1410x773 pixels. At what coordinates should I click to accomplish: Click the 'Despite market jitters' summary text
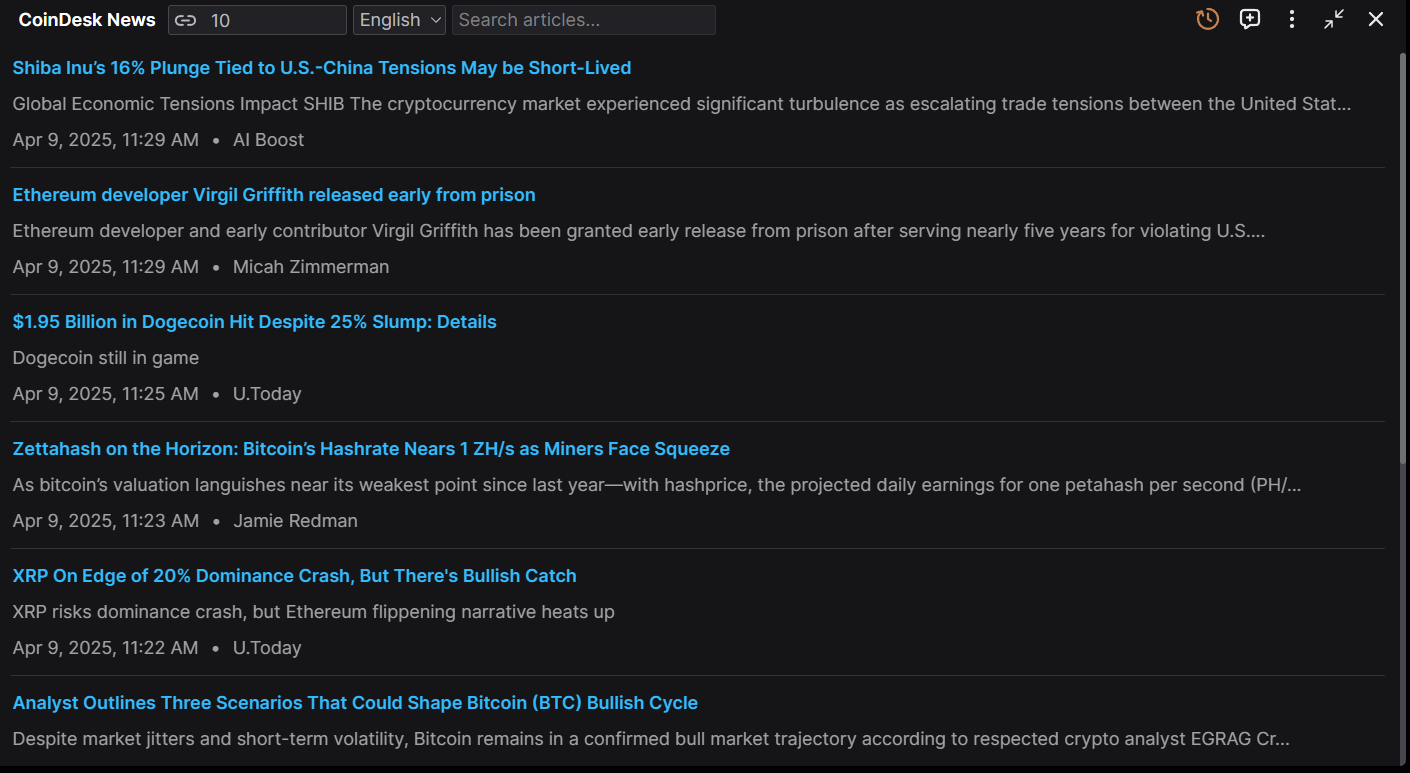point(651,739)
